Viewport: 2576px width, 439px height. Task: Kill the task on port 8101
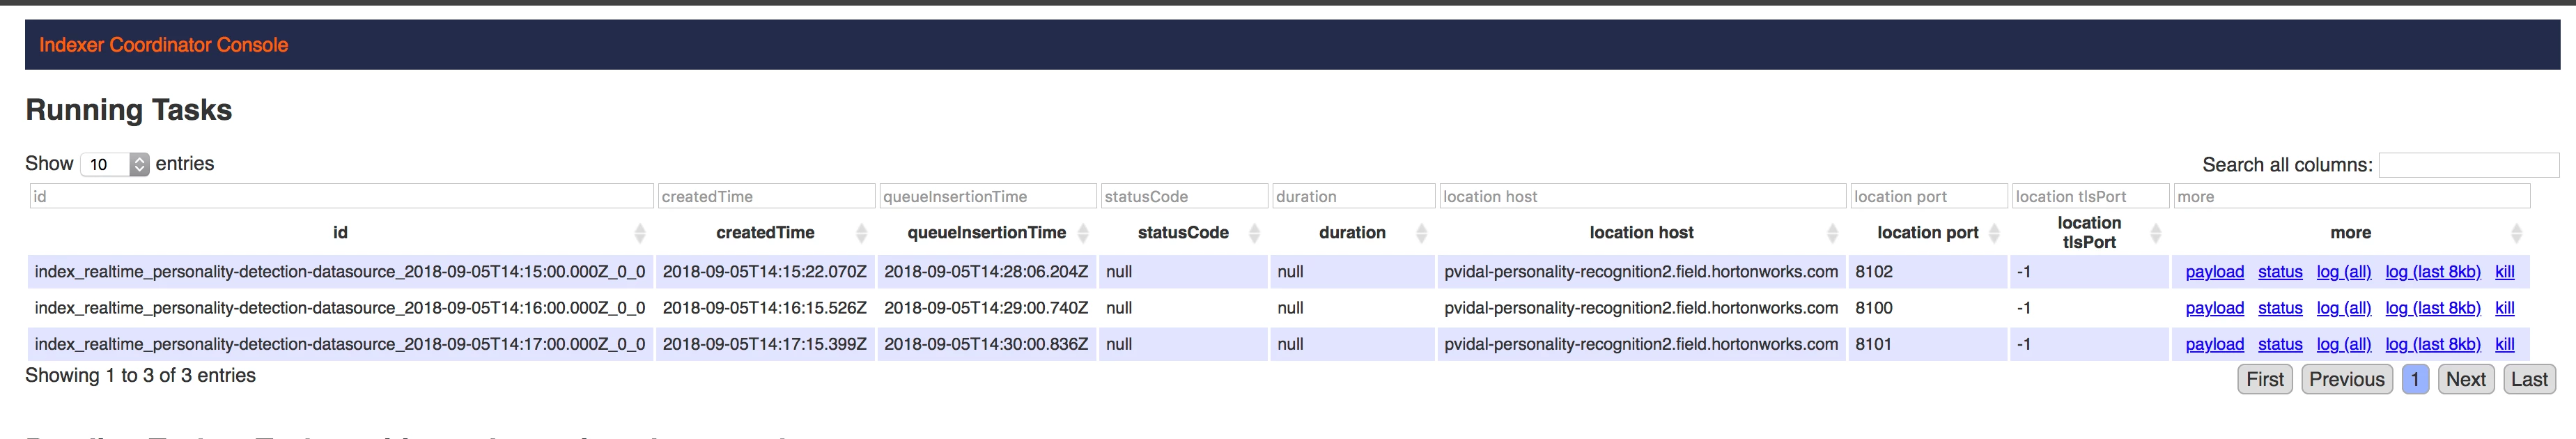click(2504, 344)
